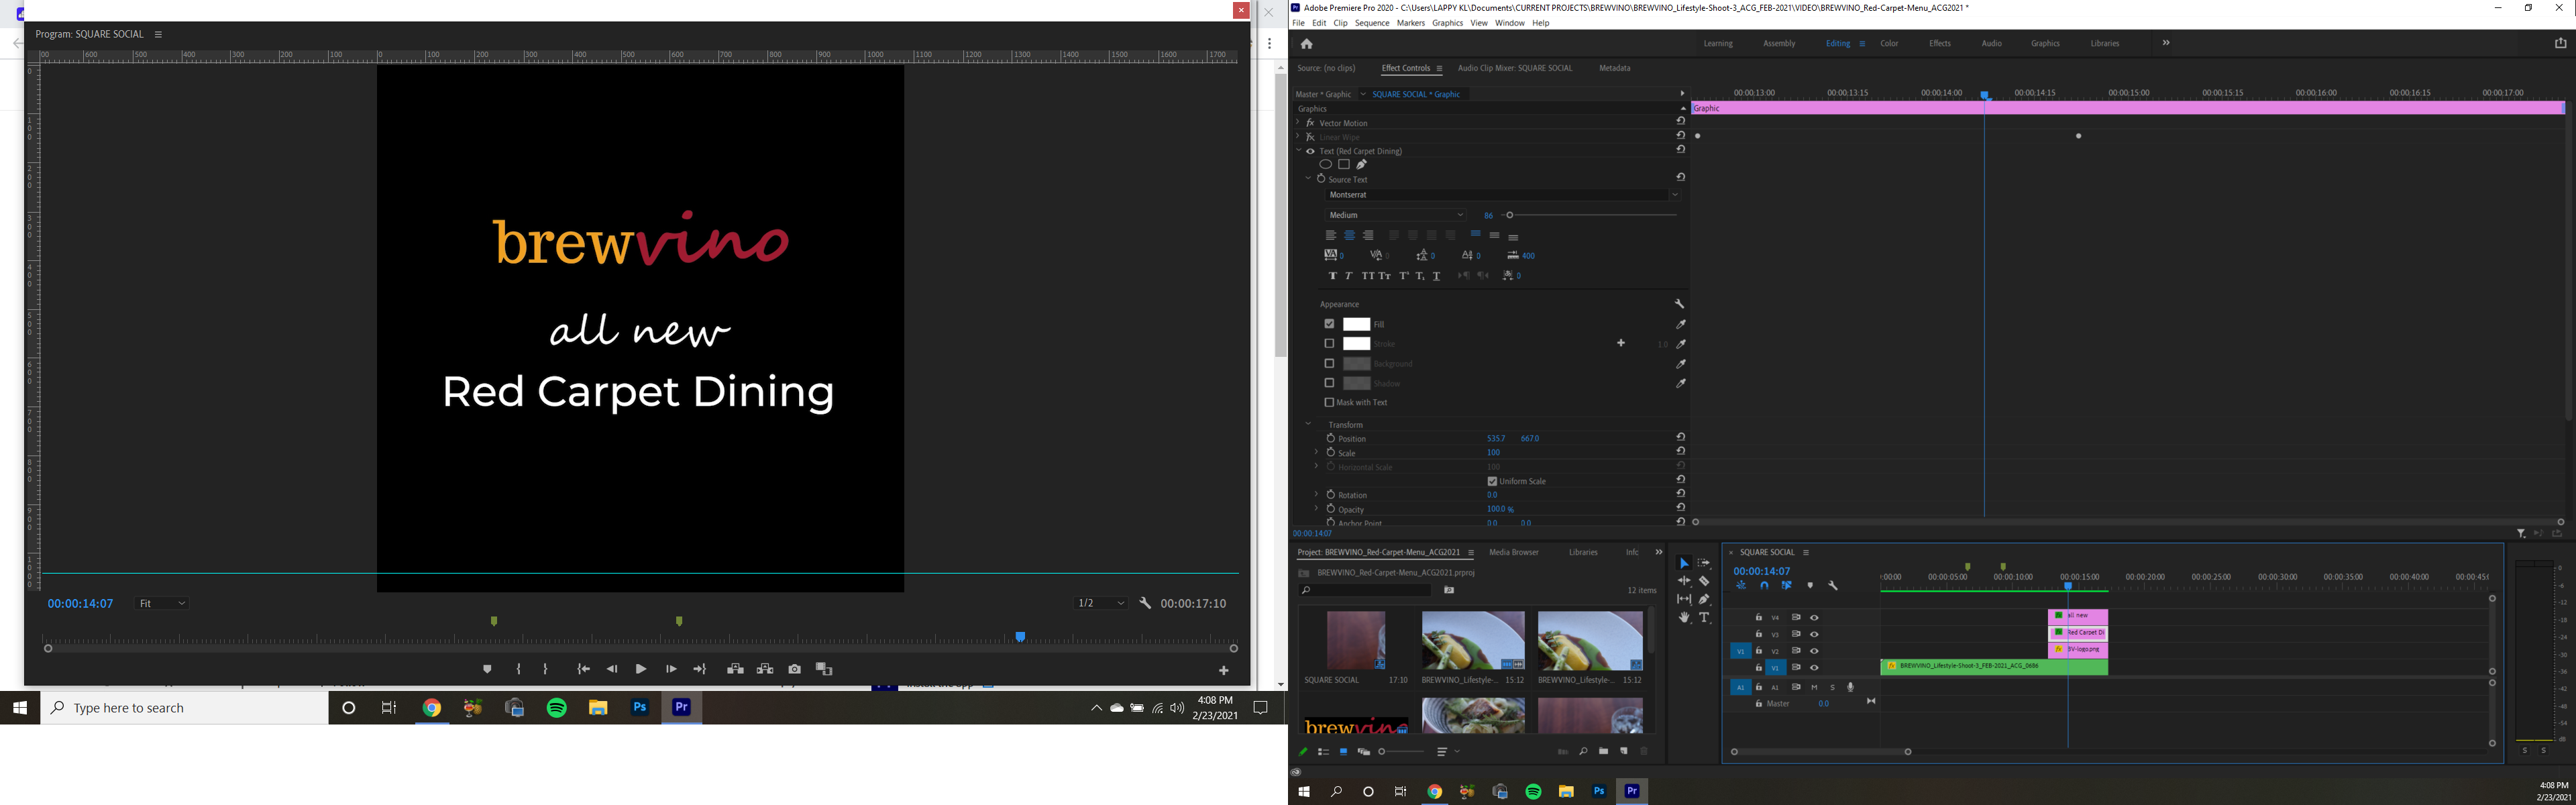This screenshot has height=805, width=2576.
Task: Select the Razor tool in the timeline
Action: (1705, 582)
